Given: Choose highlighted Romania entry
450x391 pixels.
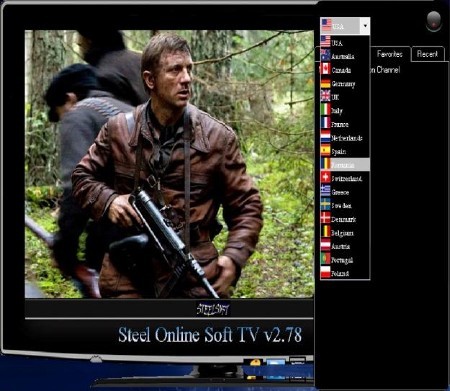Looking at the screenshot, I should pos(345,165).
